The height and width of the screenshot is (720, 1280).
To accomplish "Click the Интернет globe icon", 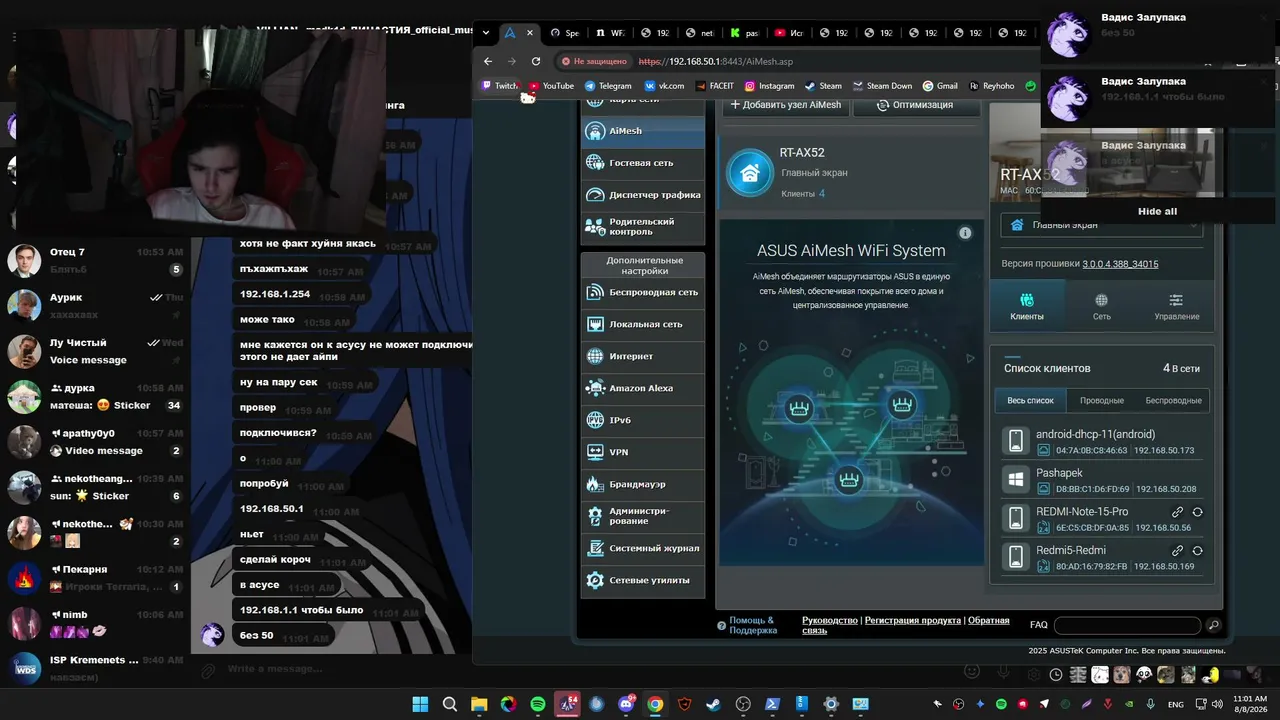I will (x=595, y=357).
